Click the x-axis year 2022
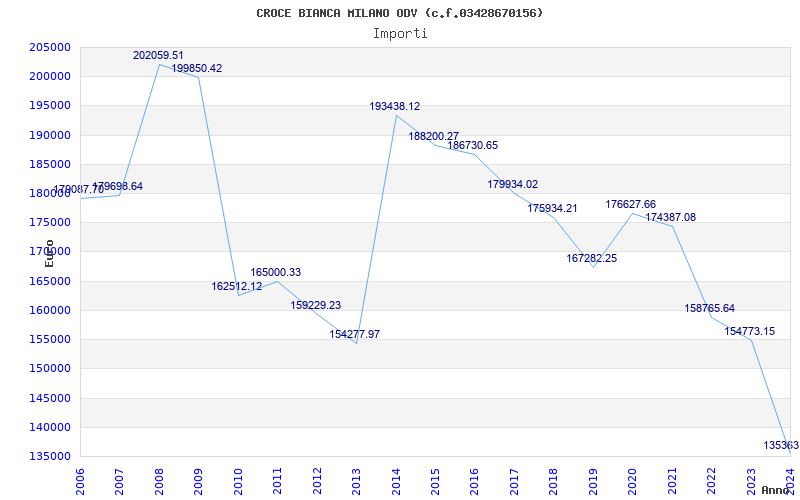This screenshot has height=500, width=800. 712,482
